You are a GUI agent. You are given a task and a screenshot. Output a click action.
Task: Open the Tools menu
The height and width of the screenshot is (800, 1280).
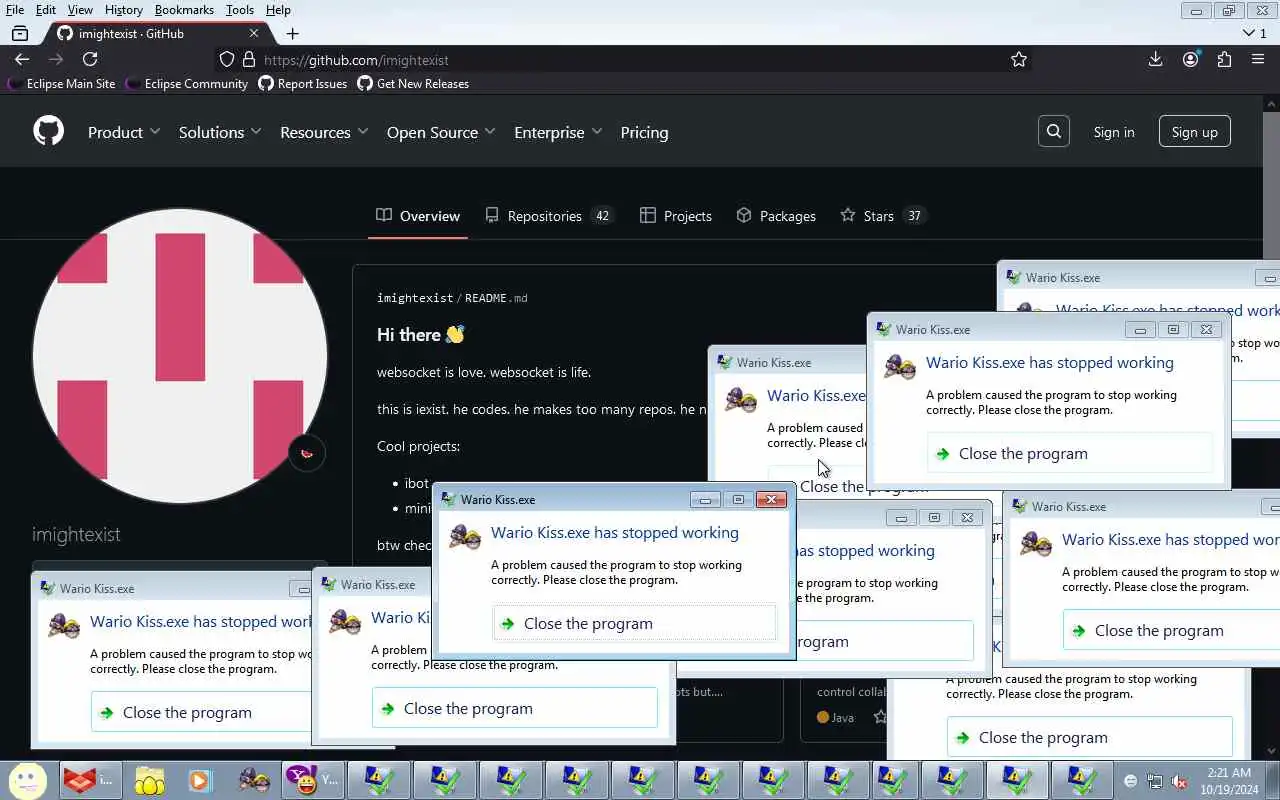pos(239,10)
